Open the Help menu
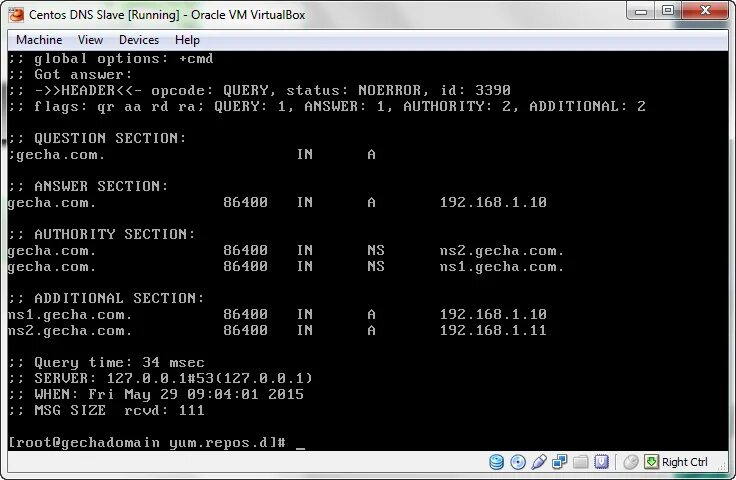 [187, 40]
